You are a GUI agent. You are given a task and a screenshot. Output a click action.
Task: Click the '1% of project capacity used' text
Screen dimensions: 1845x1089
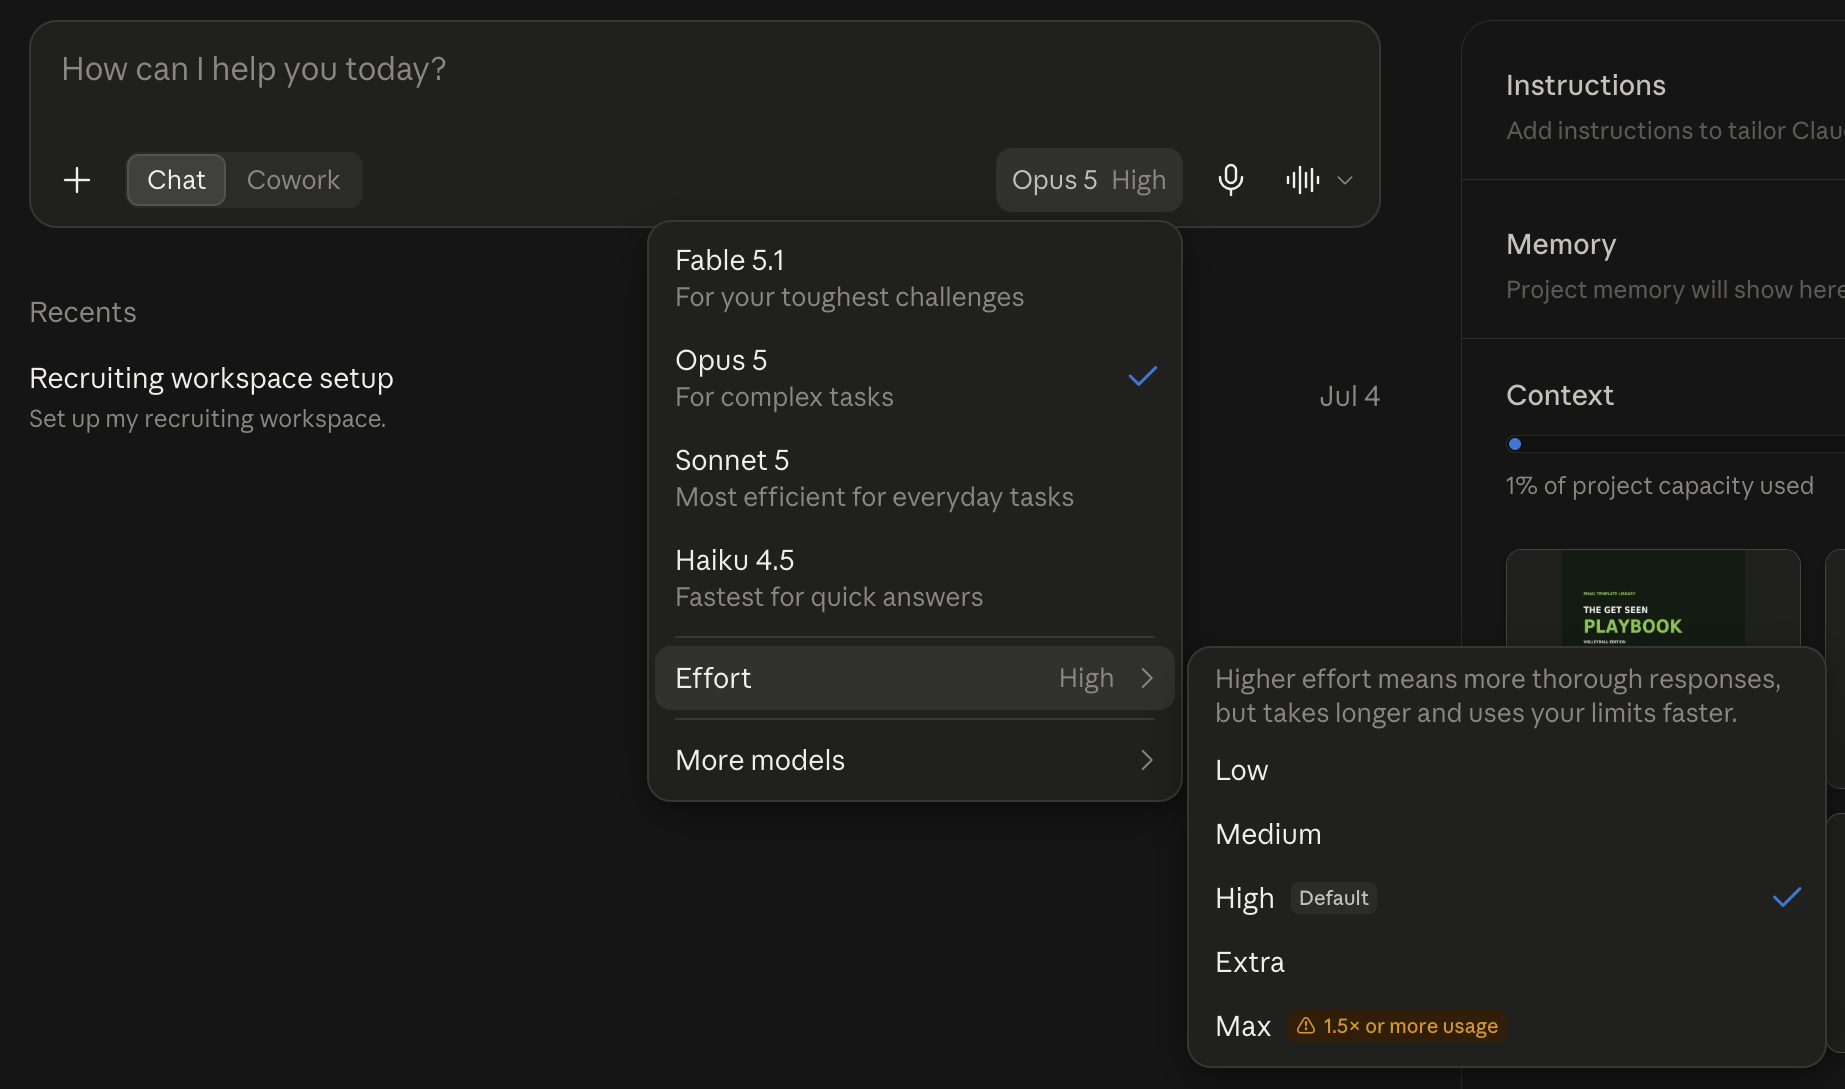(x=1660, y=486)
